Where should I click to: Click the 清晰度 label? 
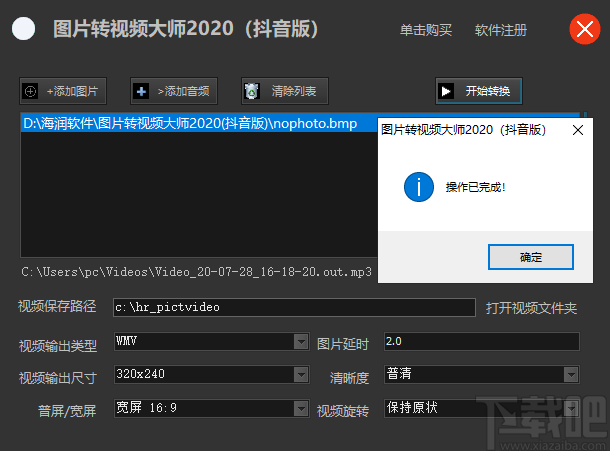coord(349,378)
